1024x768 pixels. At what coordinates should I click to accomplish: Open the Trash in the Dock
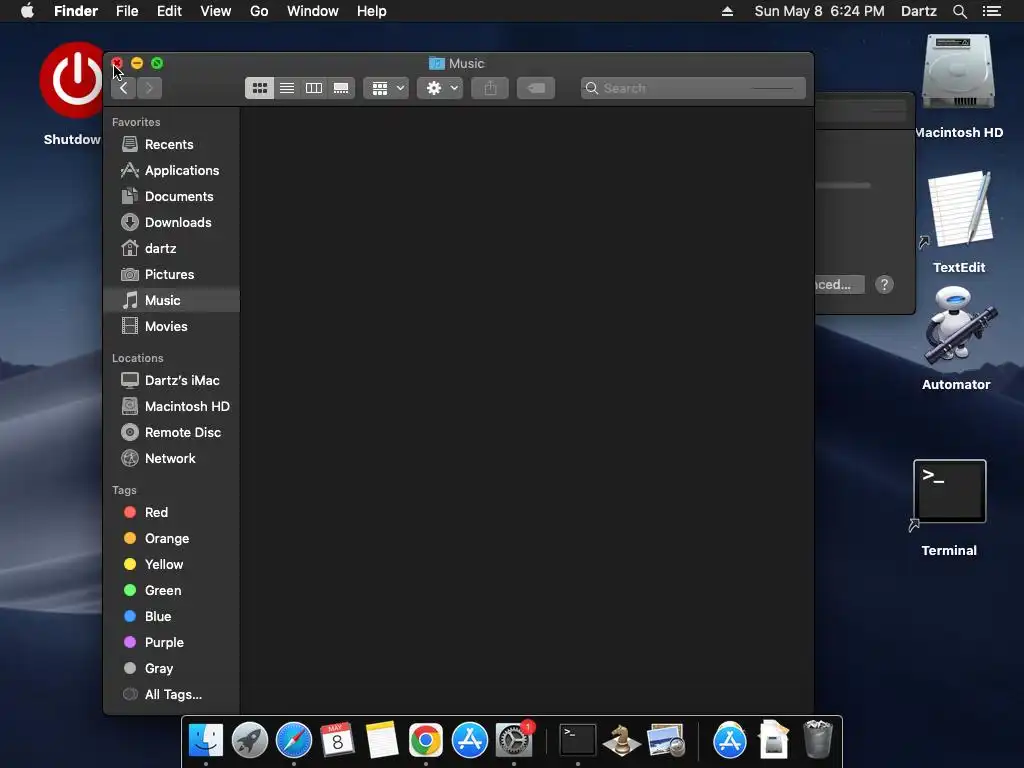pyautogui.click(x=818, y=739)
